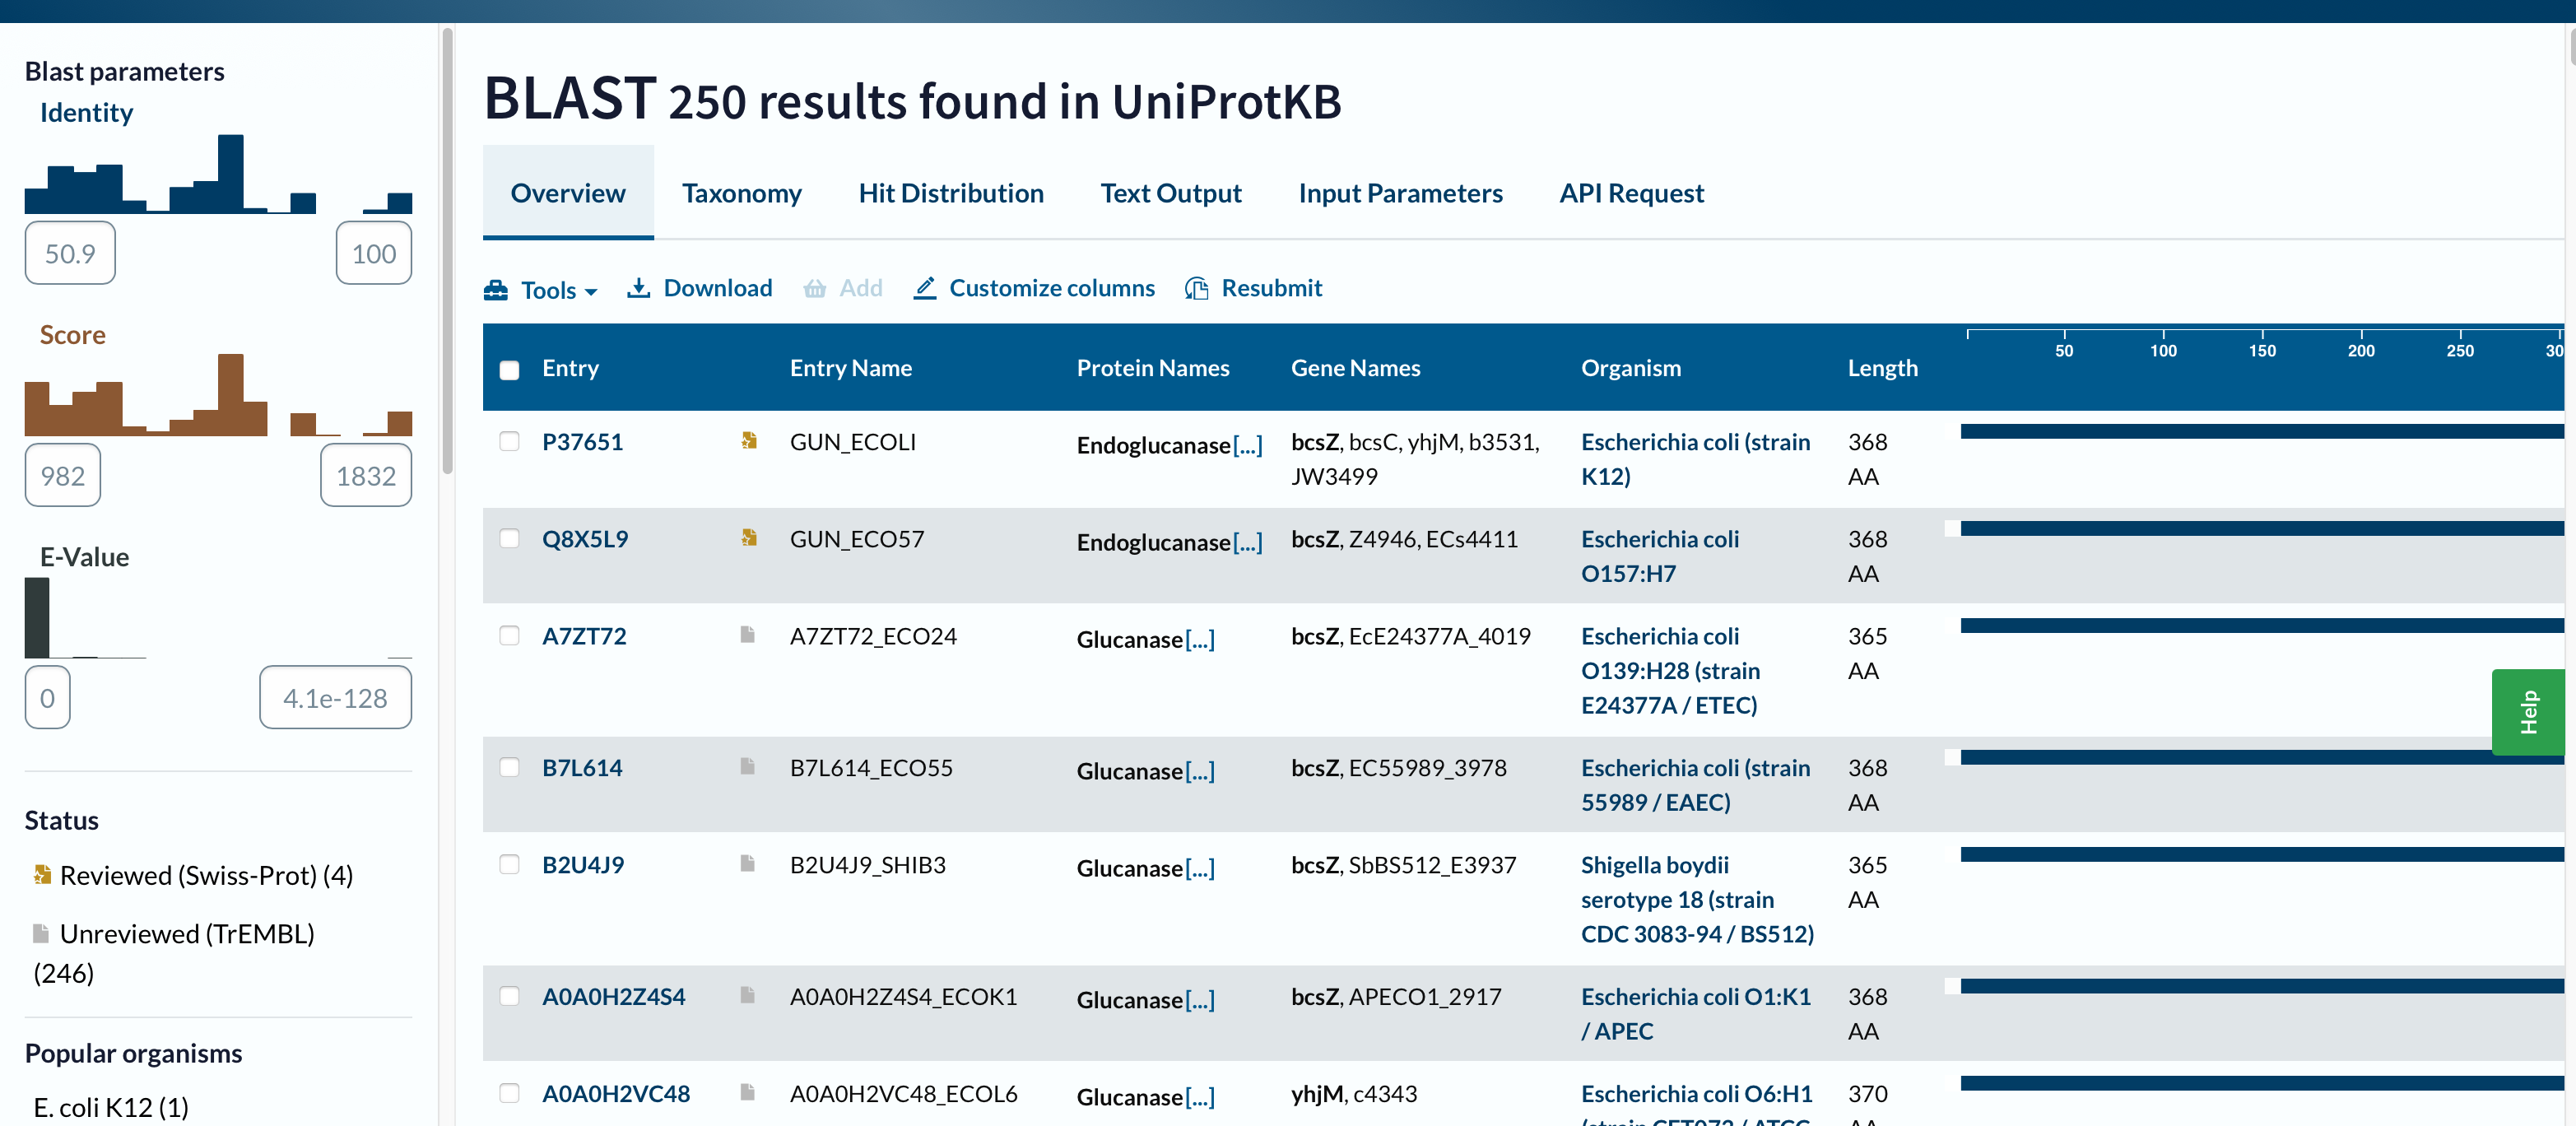
Task: Click the E-Value histogram range slider
Action: 218,617
